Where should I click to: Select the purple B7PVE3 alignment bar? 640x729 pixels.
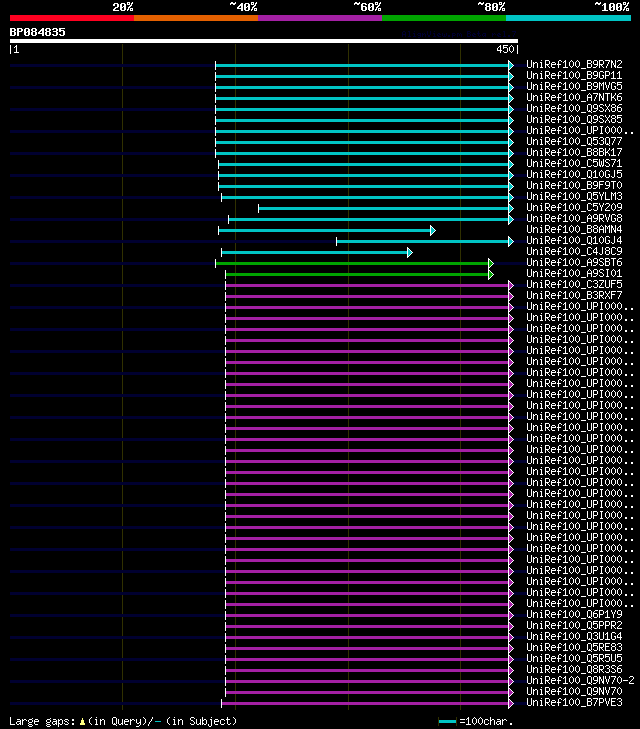pyautogui.click(x=367, y=703)
